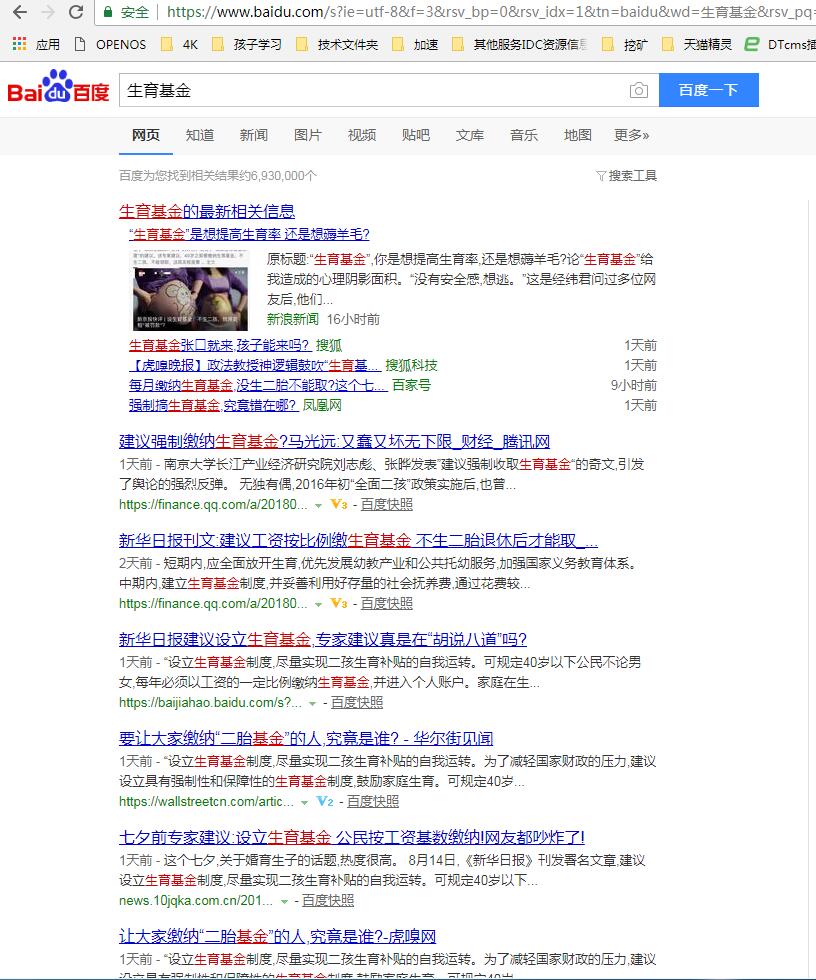
Task: Click the camera image search icon
Action: (x=639, y=90)
